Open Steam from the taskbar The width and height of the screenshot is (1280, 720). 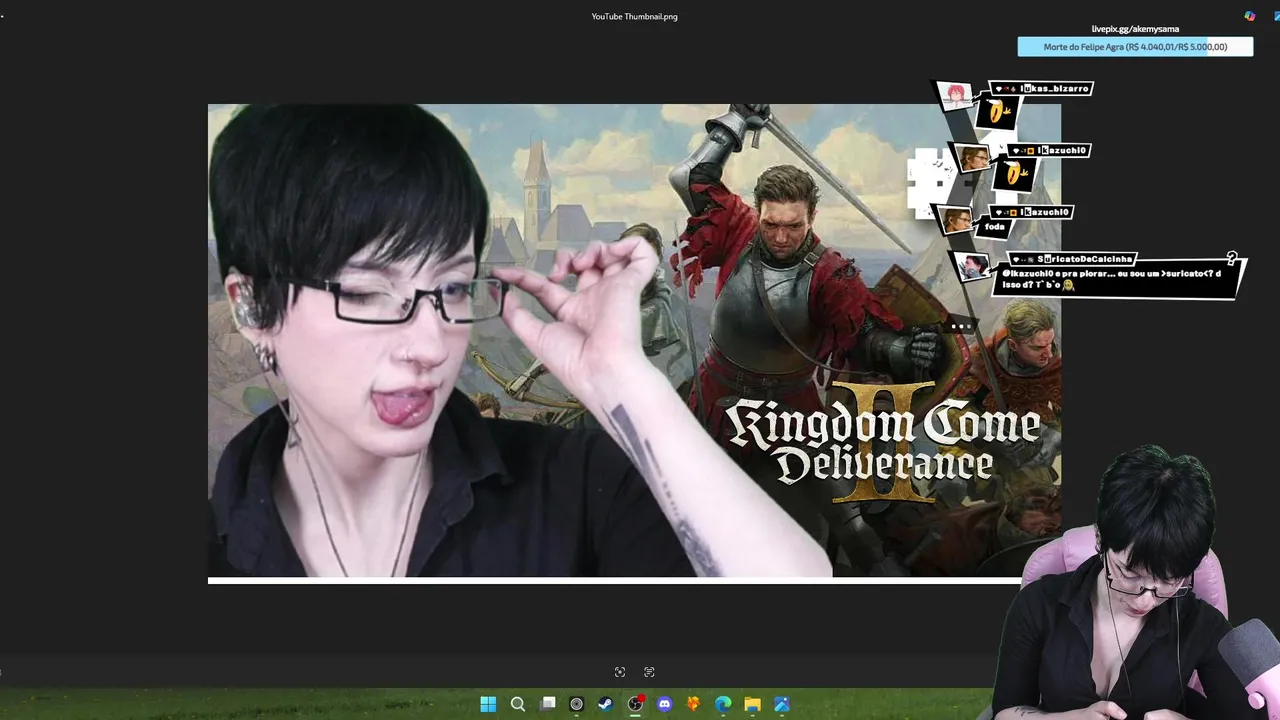pyautogui.click(x=605, y=704)
